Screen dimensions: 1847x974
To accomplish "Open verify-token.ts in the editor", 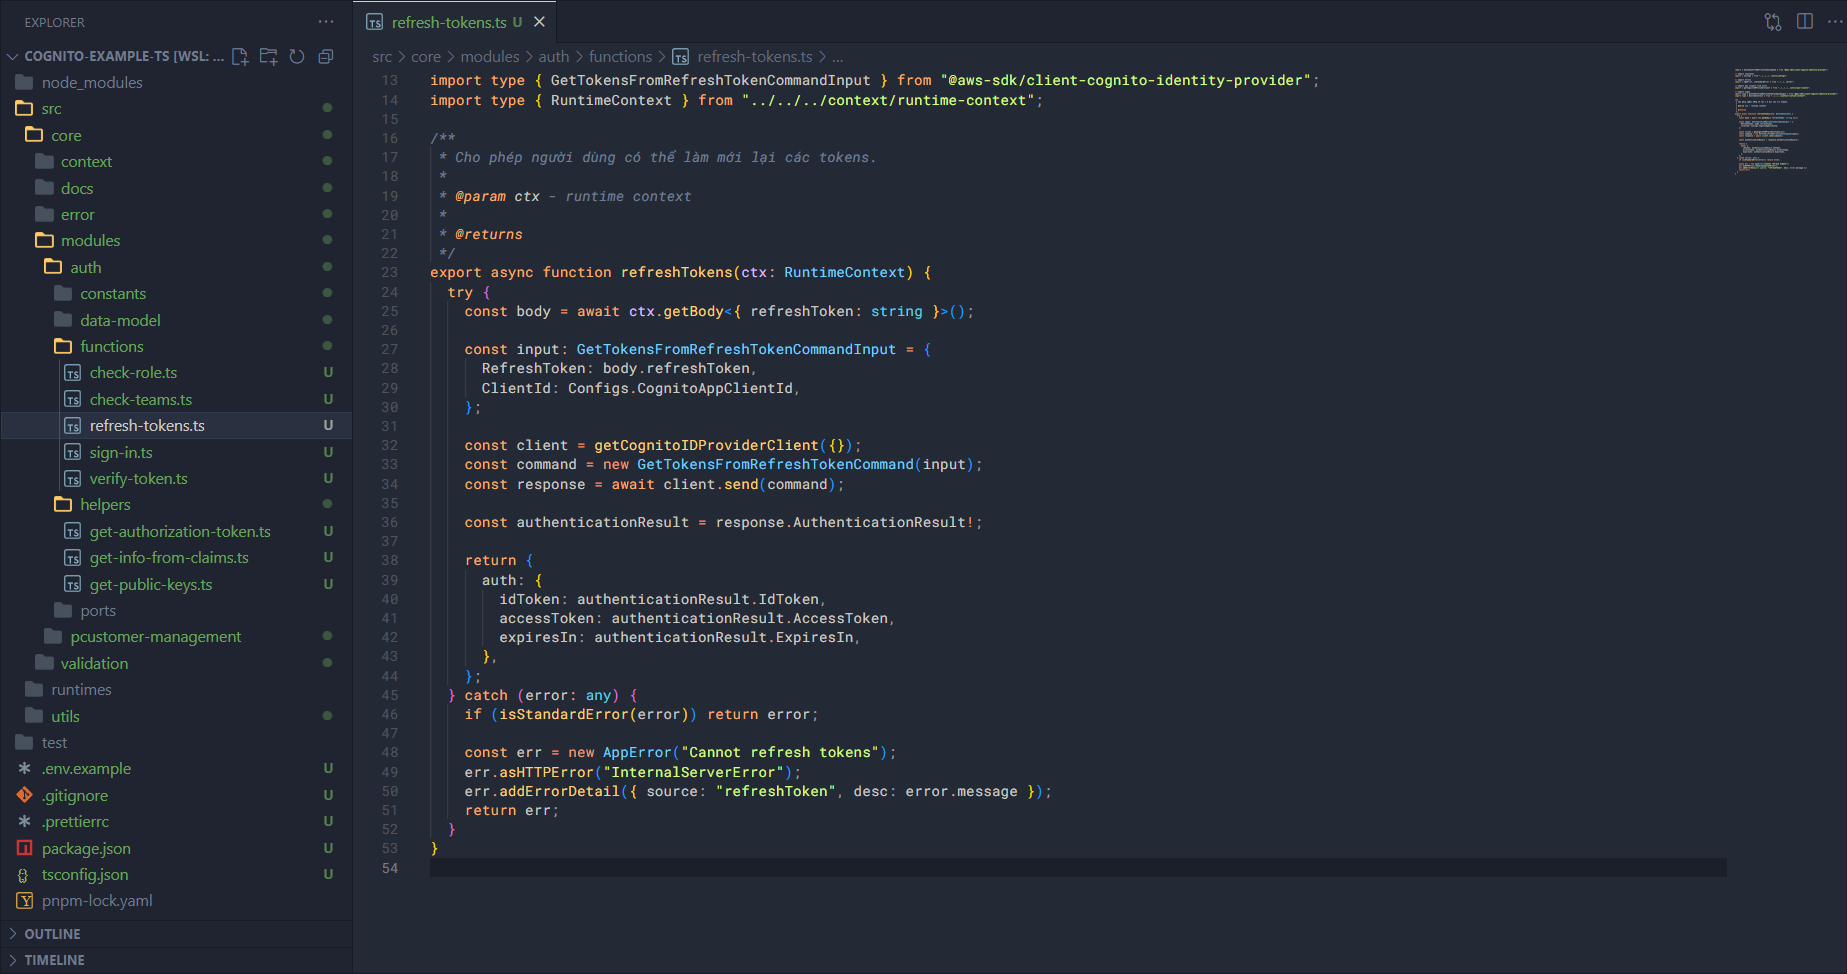I will (138, 479).
